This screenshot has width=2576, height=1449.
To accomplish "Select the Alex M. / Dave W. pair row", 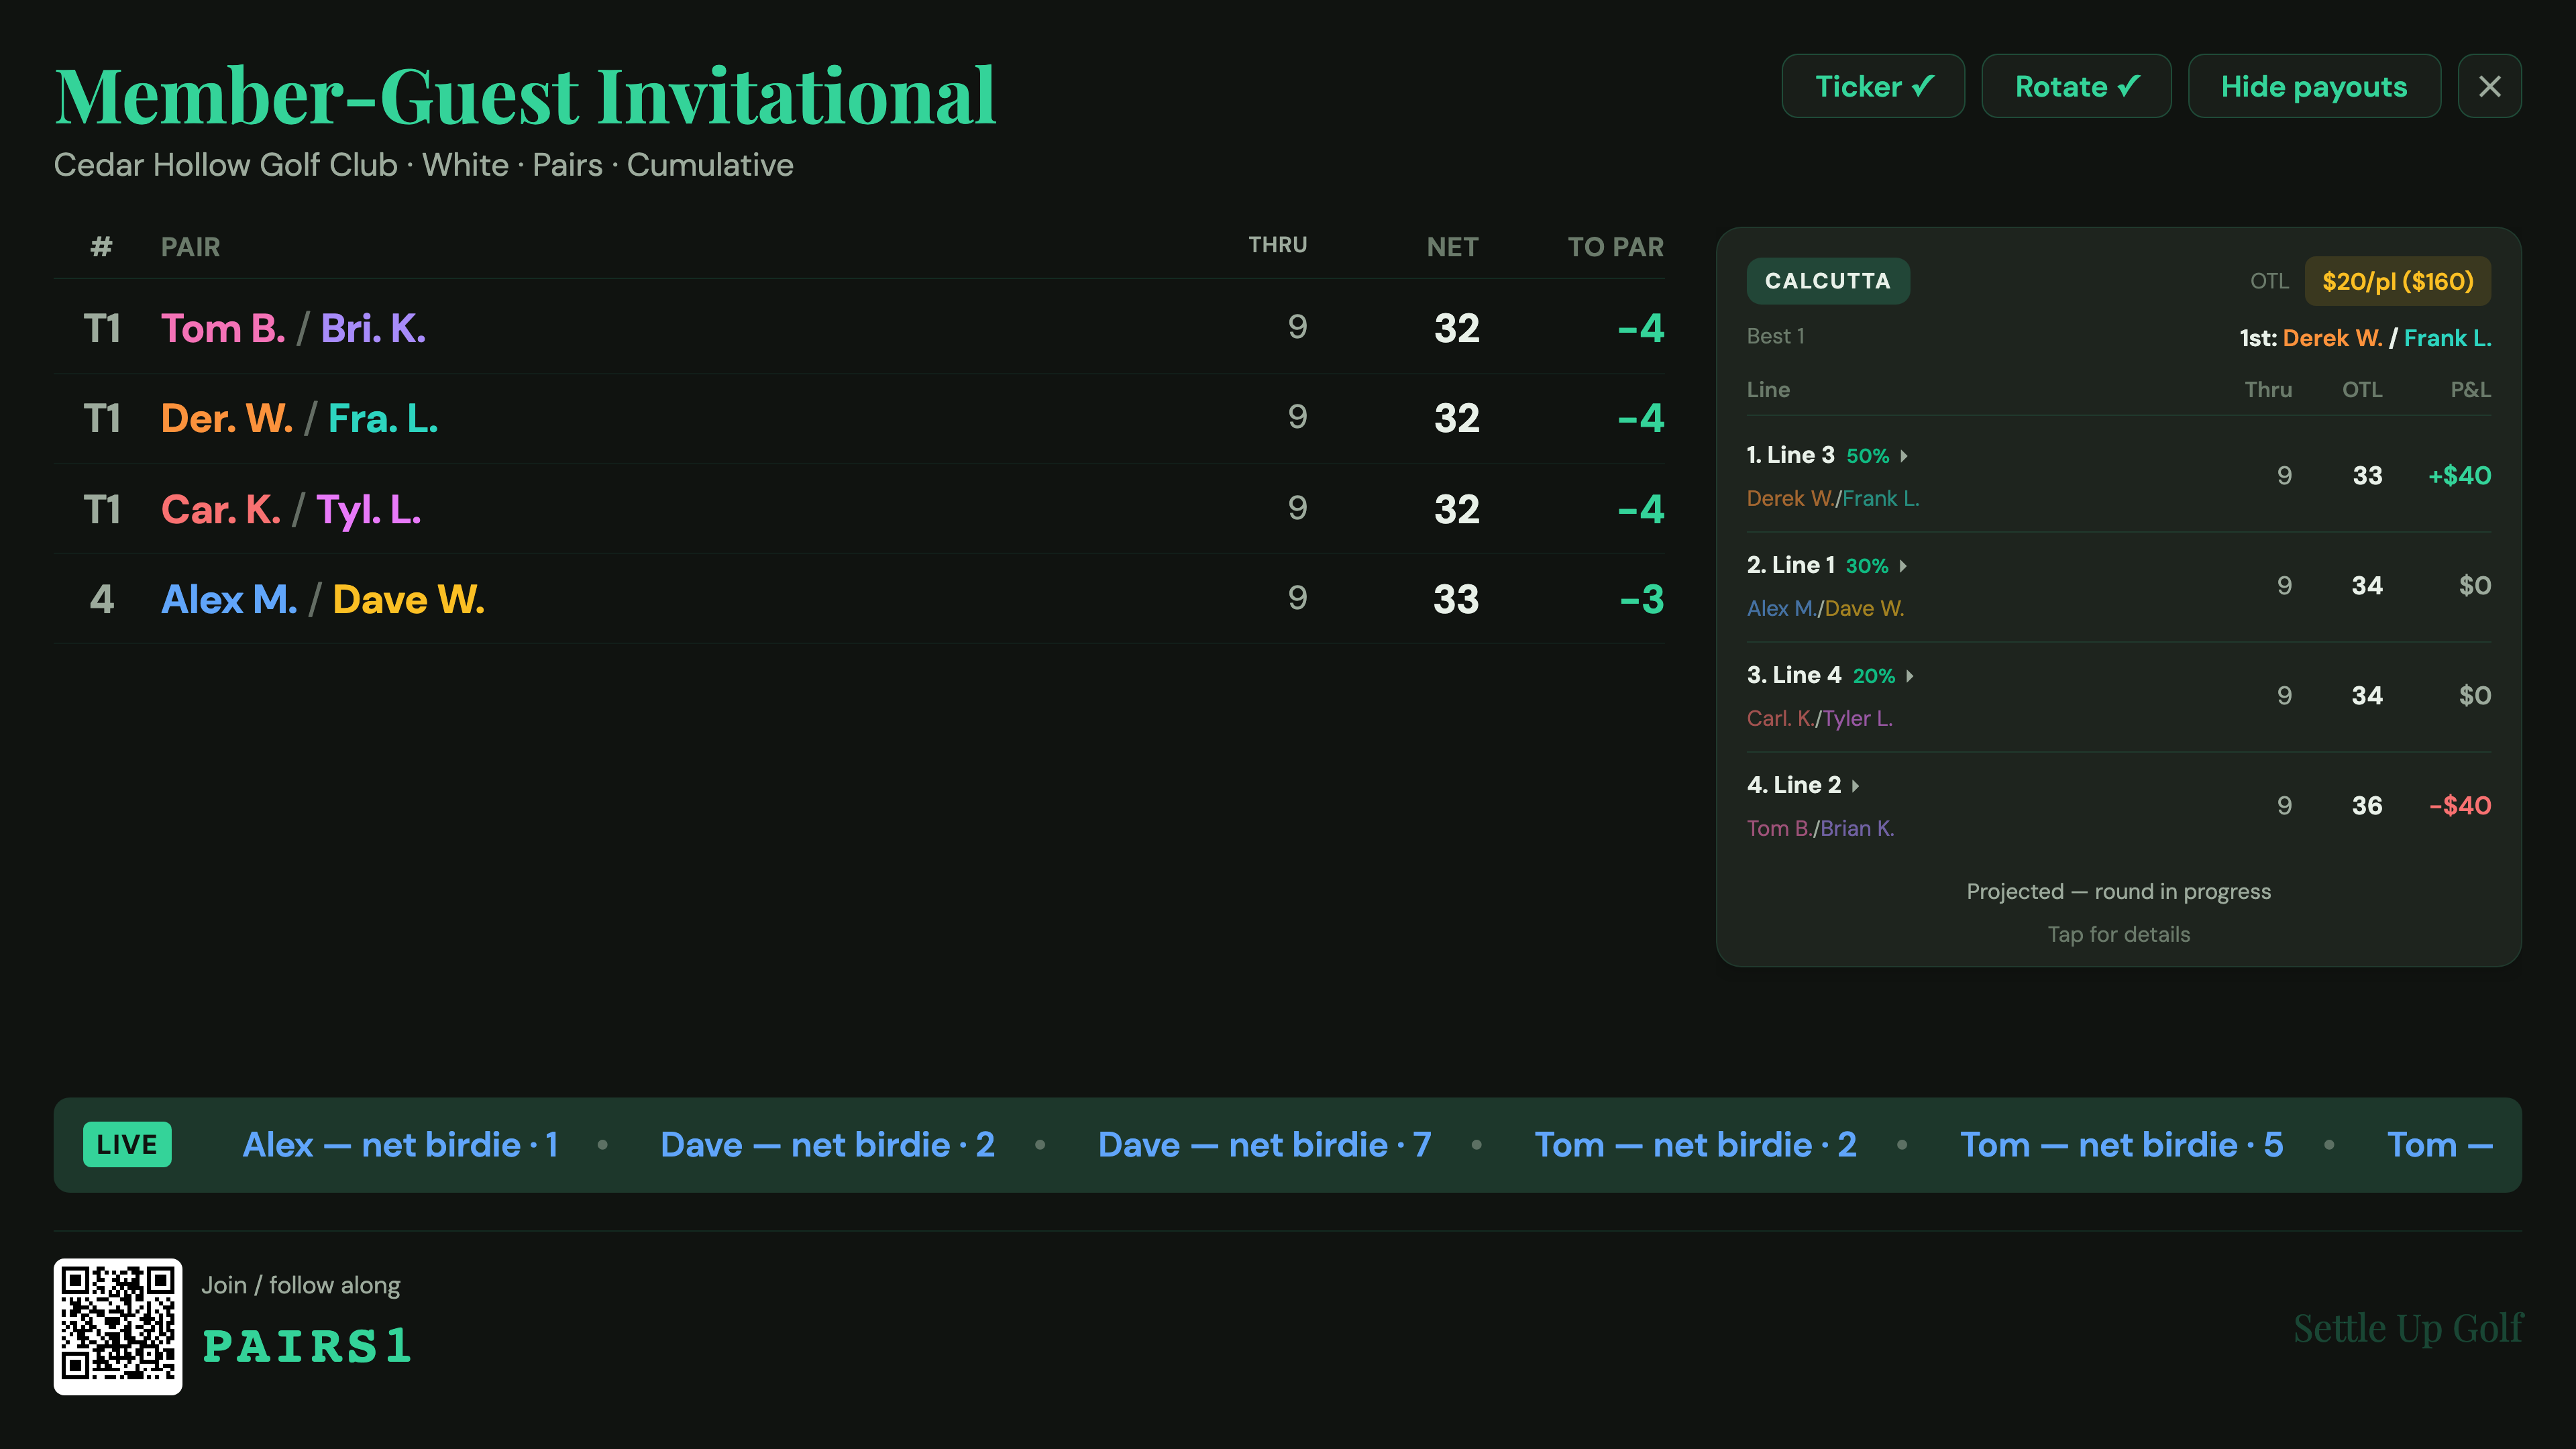I will click(x=859, y=599).
